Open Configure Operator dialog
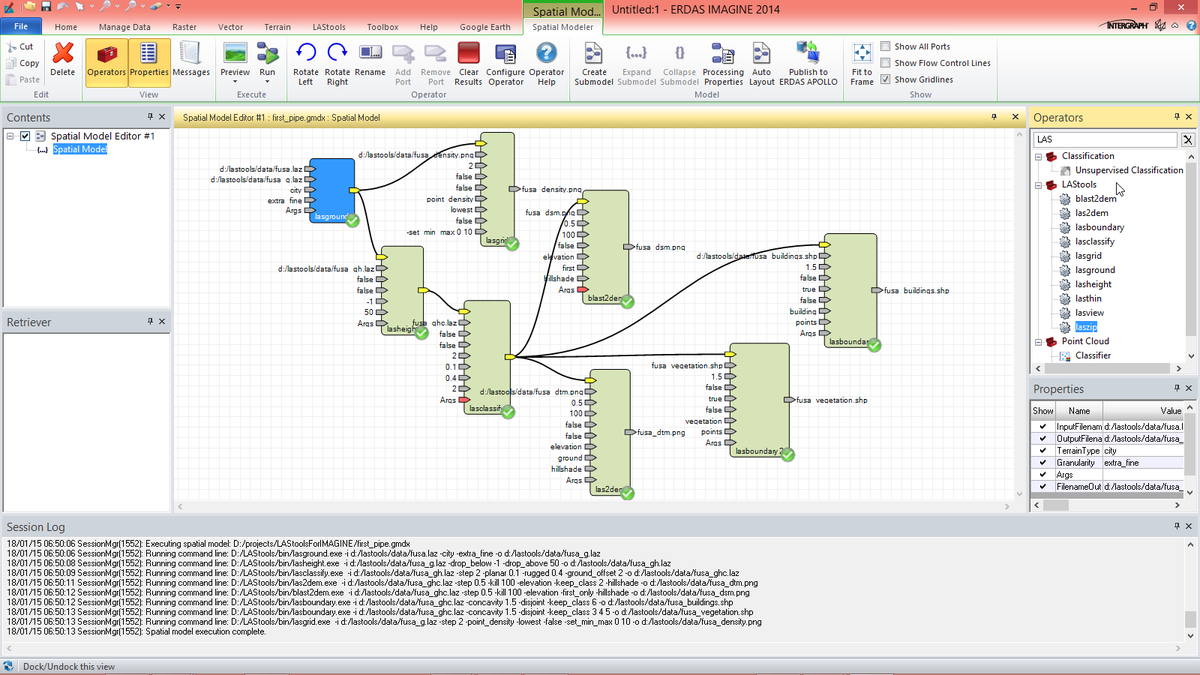The width and height of the screenshot is (1200, 675). pyautogui.click(x=506, y=63)
